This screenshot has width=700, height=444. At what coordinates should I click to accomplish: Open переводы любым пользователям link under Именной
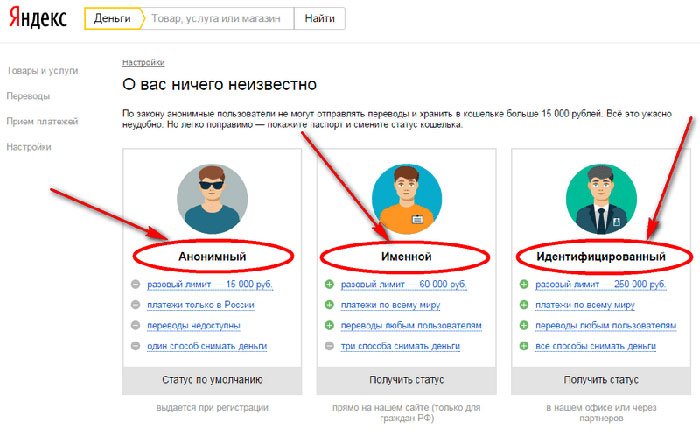tap(411, 325)
